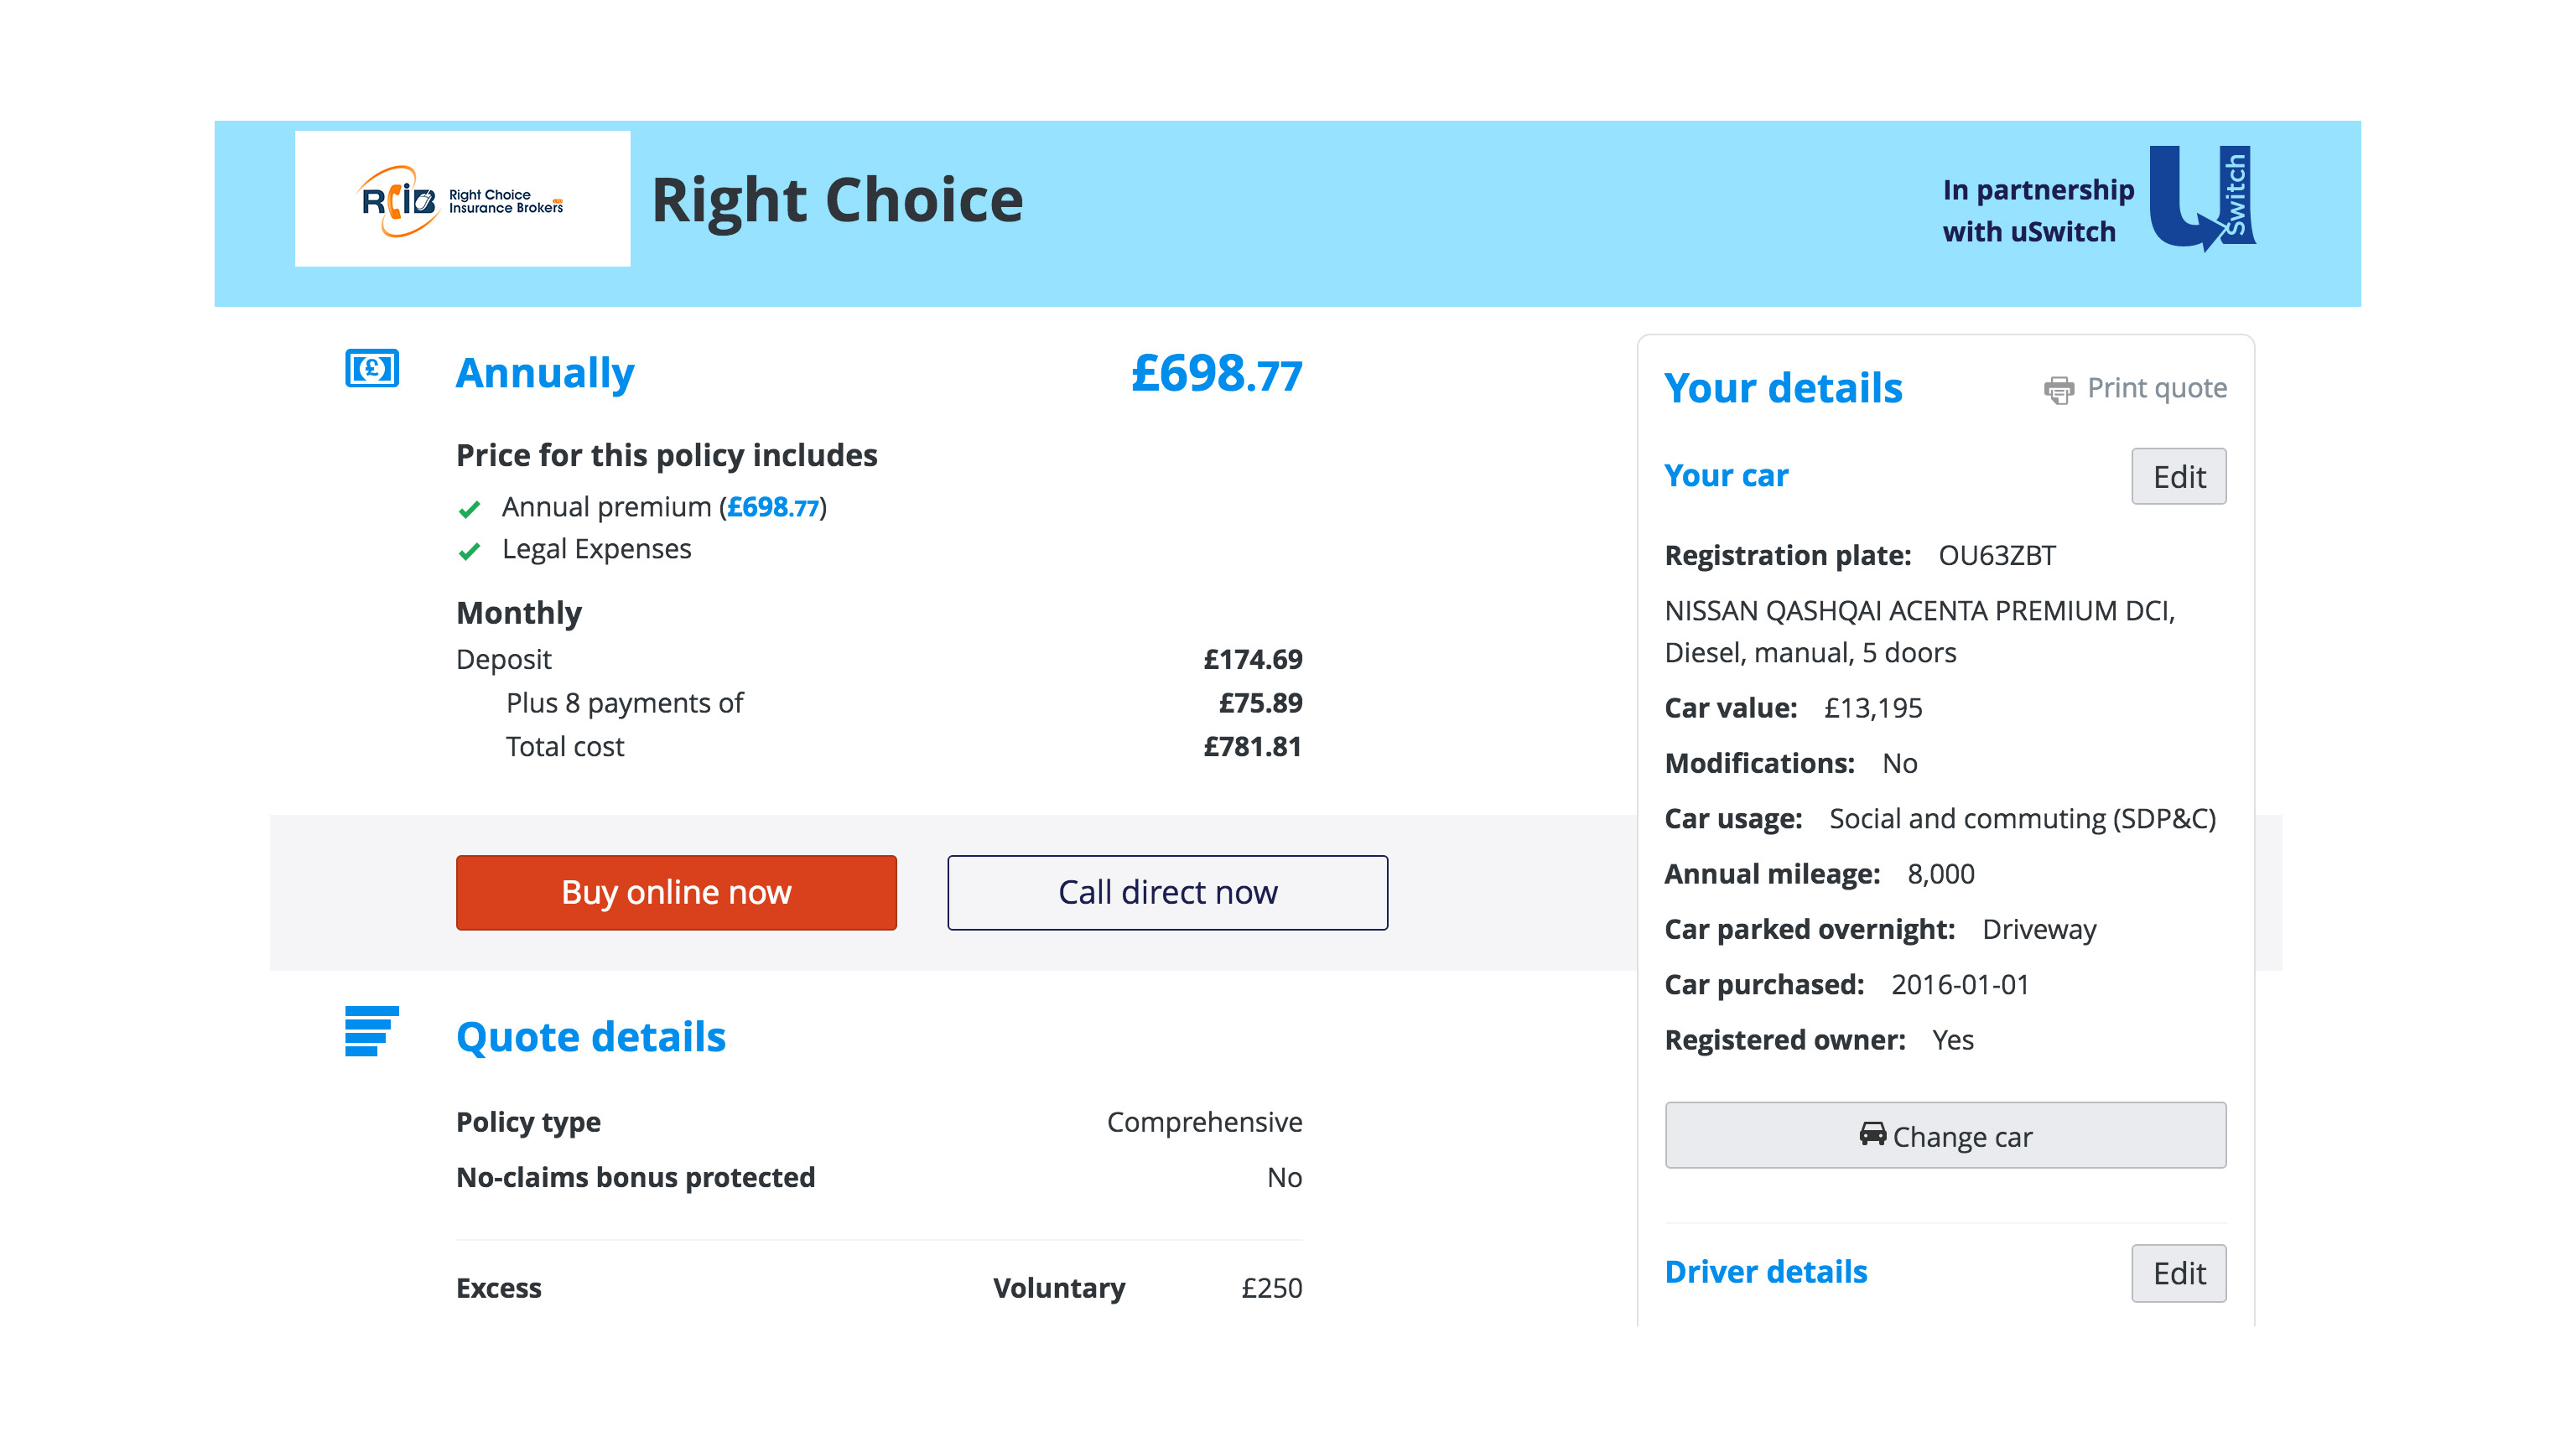This screenshot has width=2576, height=1447.
Task: Click the Right Choice Insurance Brokers logo
Action: 462,199
